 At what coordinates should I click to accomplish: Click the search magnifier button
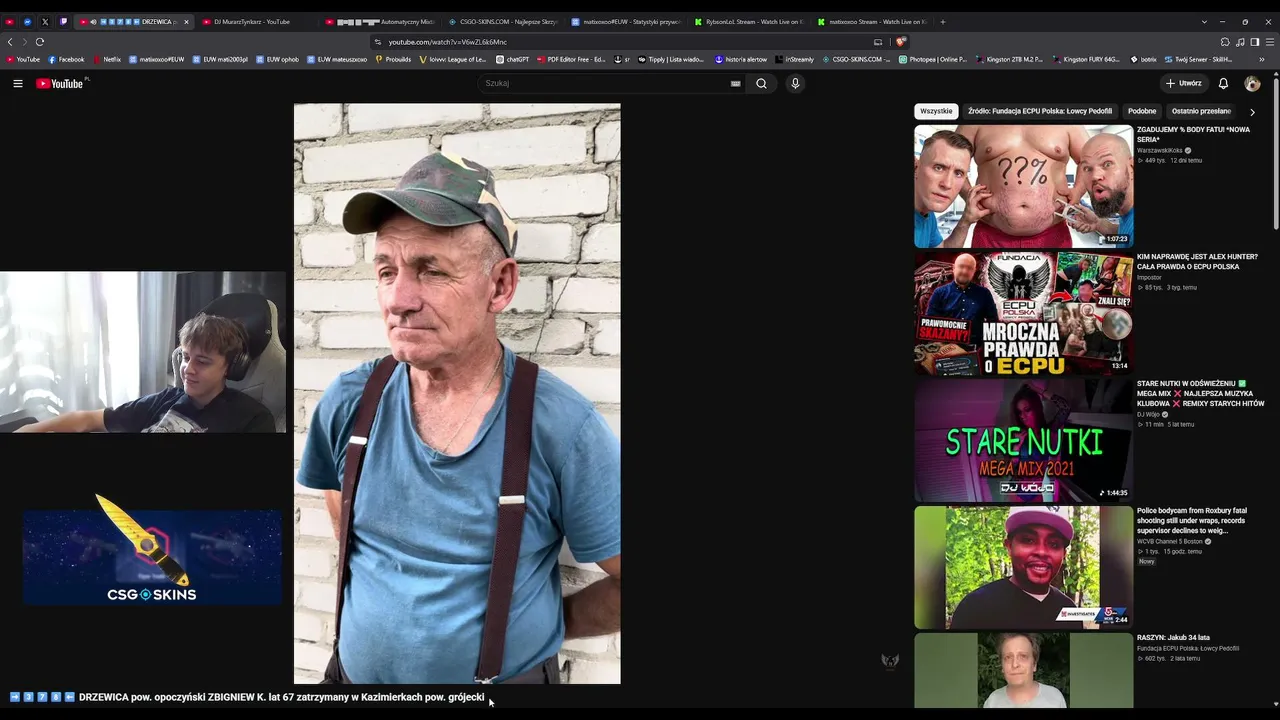[x=761, y=84]
